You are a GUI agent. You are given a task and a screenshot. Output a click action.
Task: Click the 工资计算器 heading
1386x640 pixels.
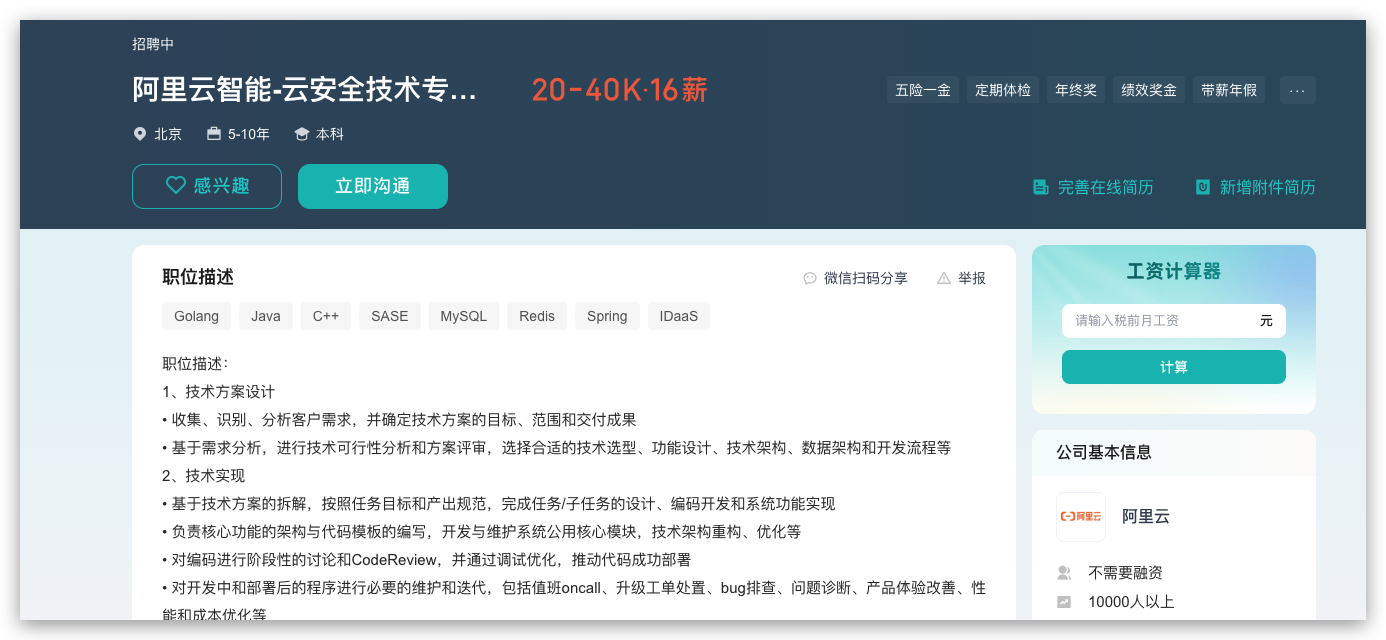[x=1174, y=272]
